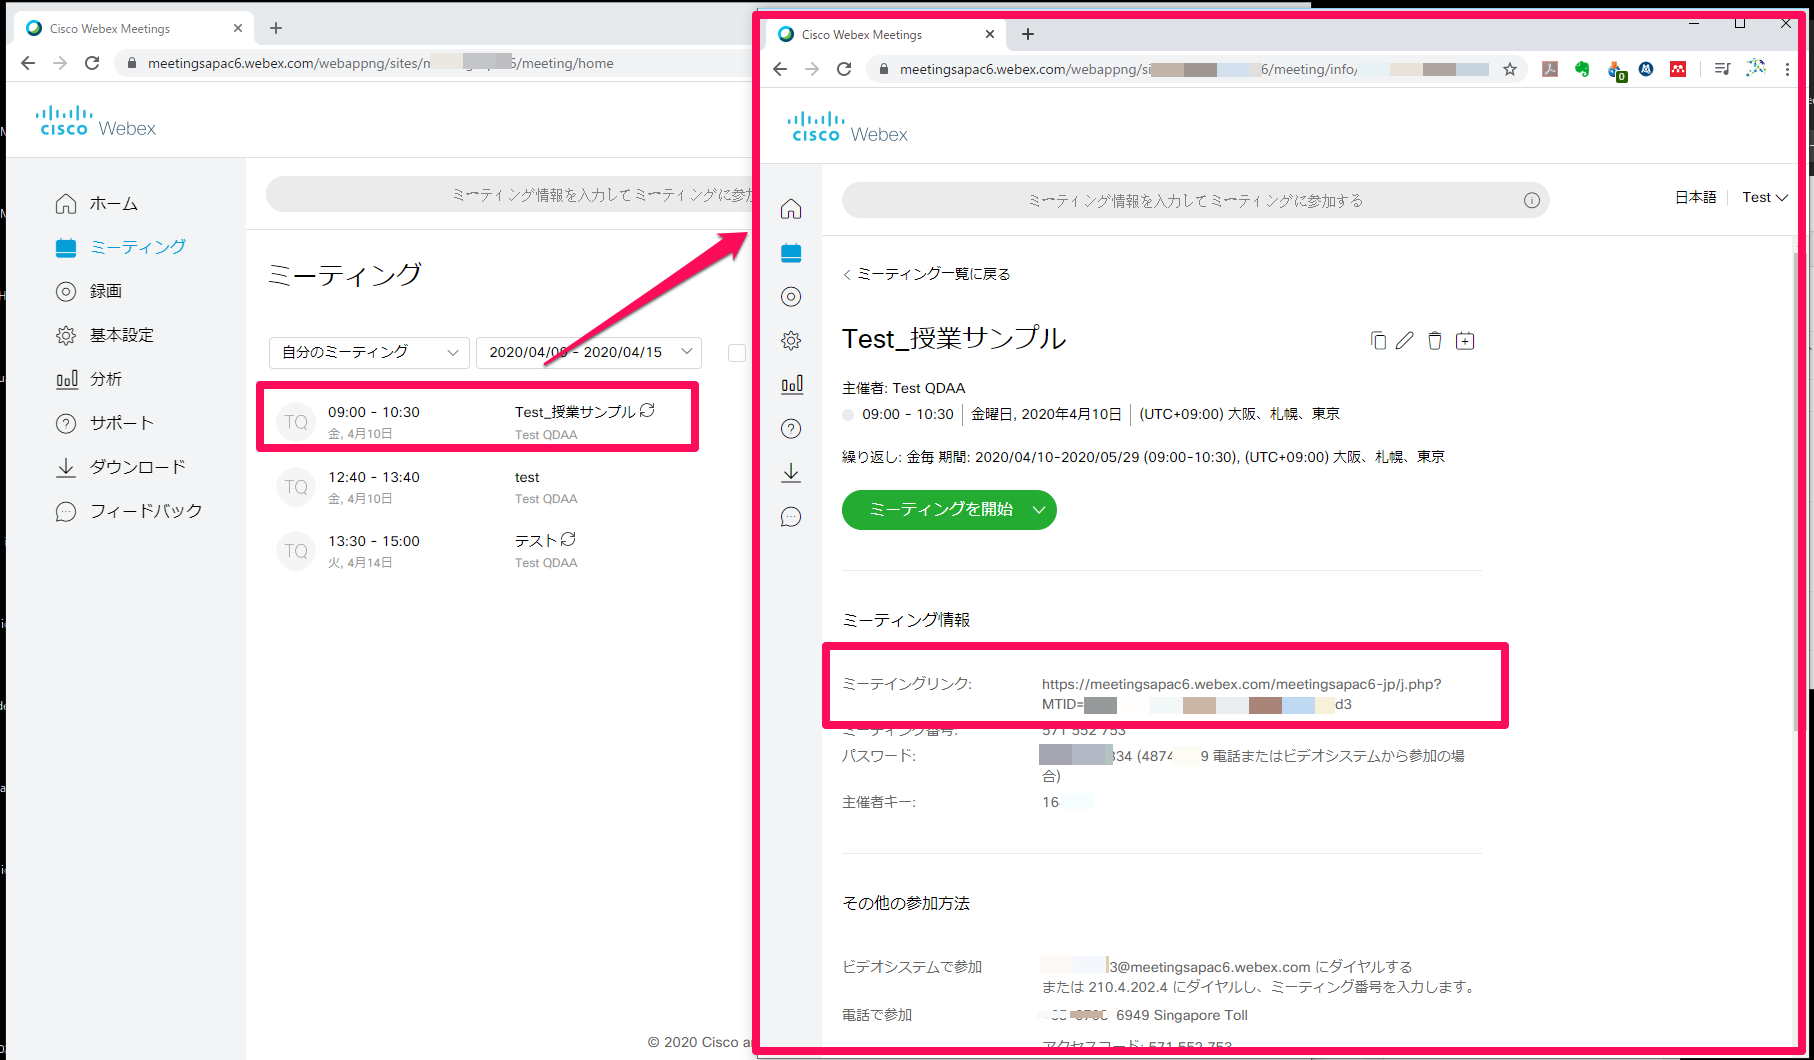The width and height of the screenshot is (1814, 1060).
Task: Go back via ミーティング一覧に戻る link
Action: pyautogui.click(x=927, y=274)
